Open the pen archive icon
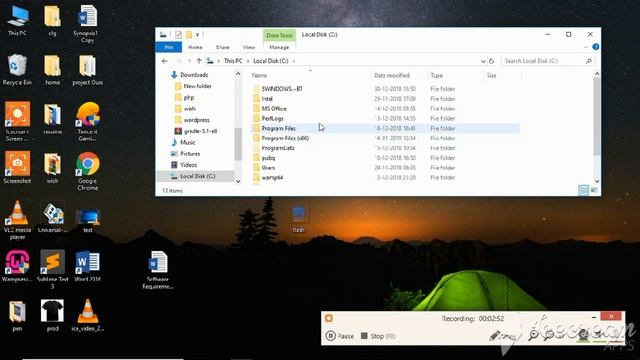The image size is (640, 360). [17, 315]
